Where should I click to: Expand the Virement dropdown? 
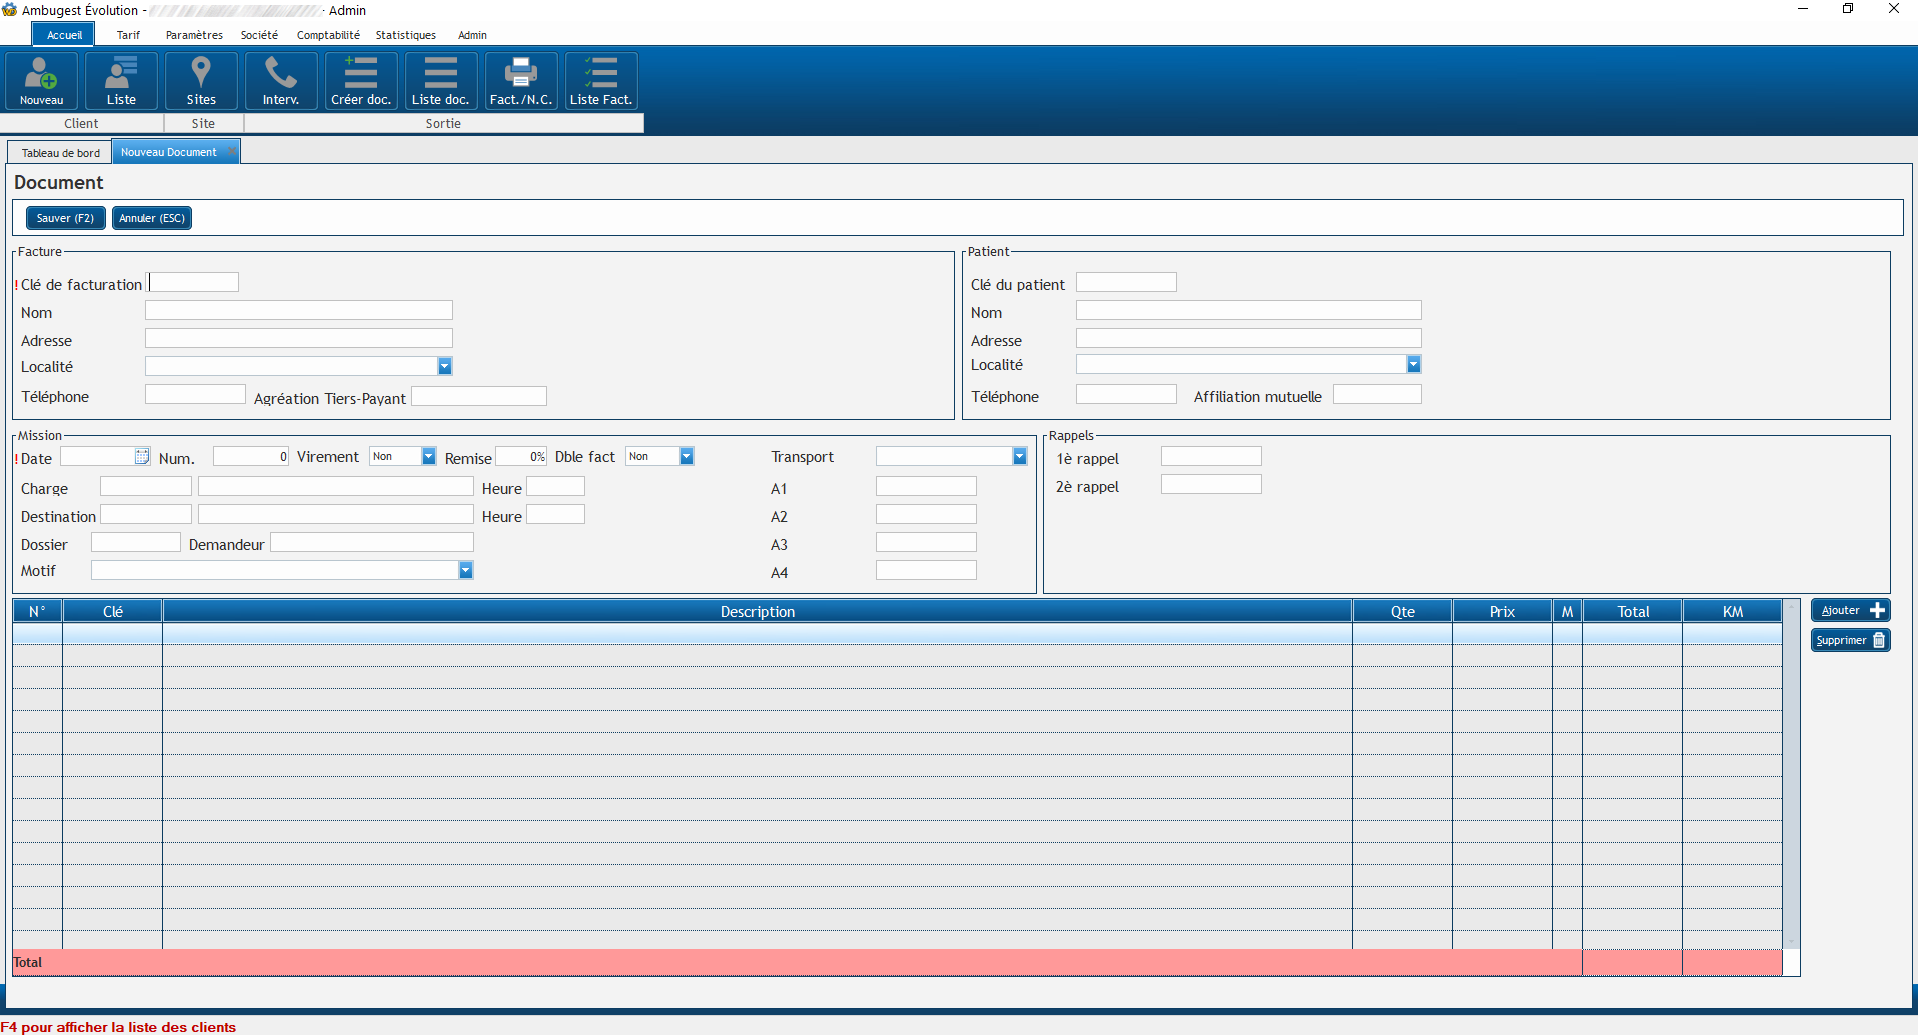point(429,457)
